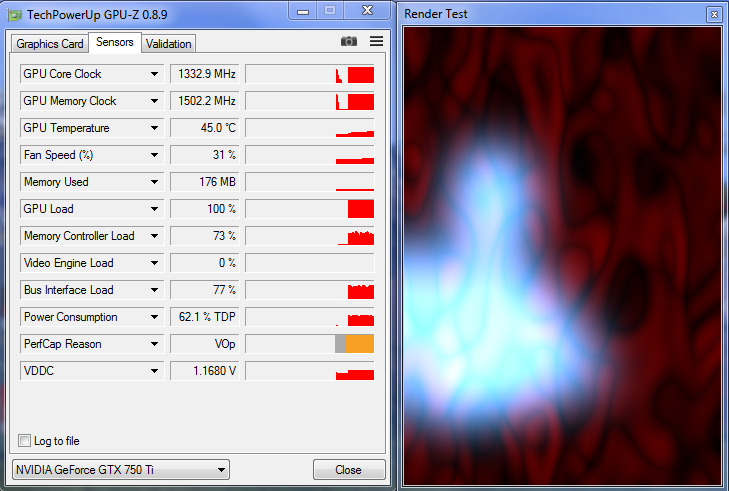Image resolution: width=729 pixels, height=491 pixels.
Task: Click the Bus Interface Load graph
Action: tap(310, 290)
